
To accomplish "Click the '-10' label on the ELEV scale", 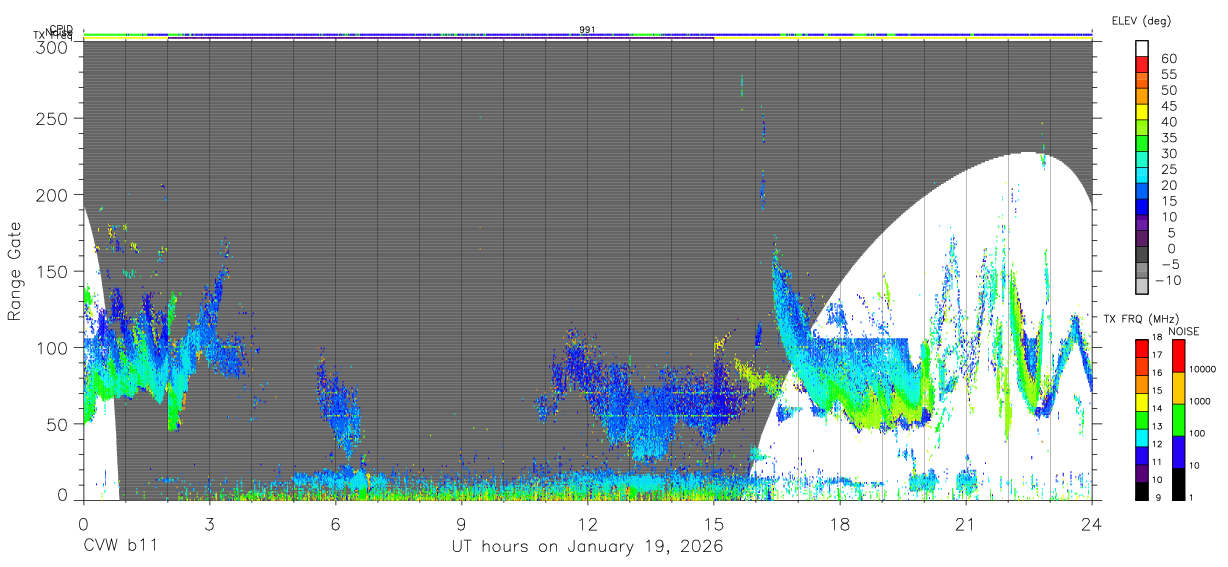I will click(1170, 280).
